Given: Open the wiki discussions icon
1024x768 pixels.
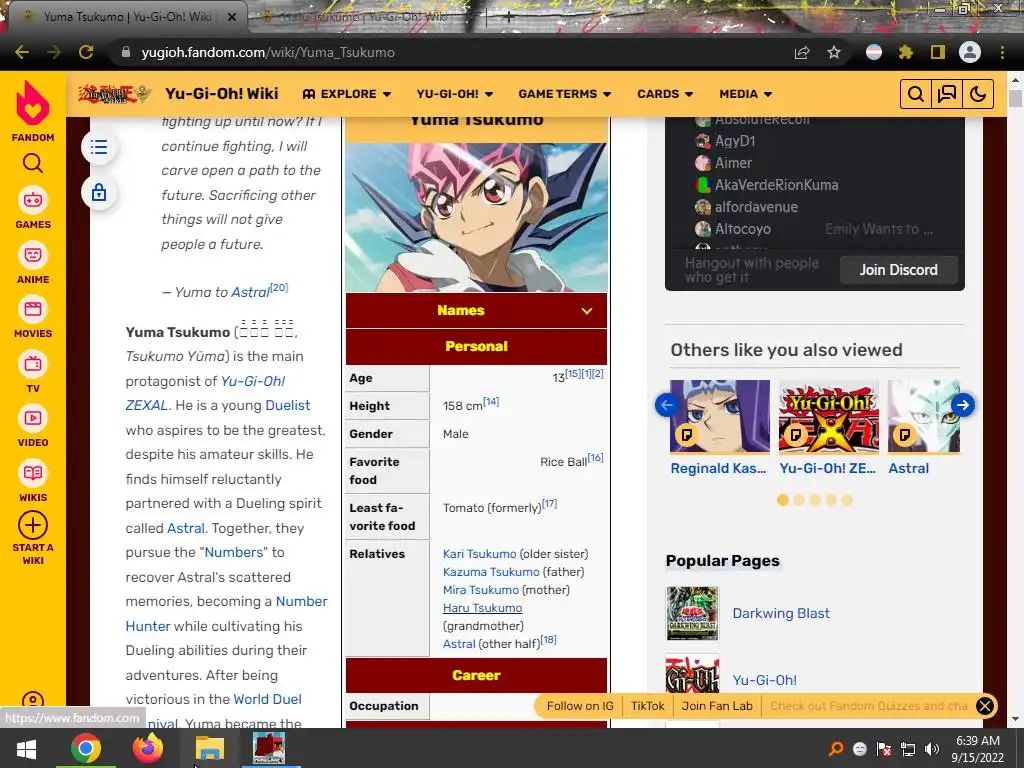Looking at the screenshot, I should [x=946, y=95].
